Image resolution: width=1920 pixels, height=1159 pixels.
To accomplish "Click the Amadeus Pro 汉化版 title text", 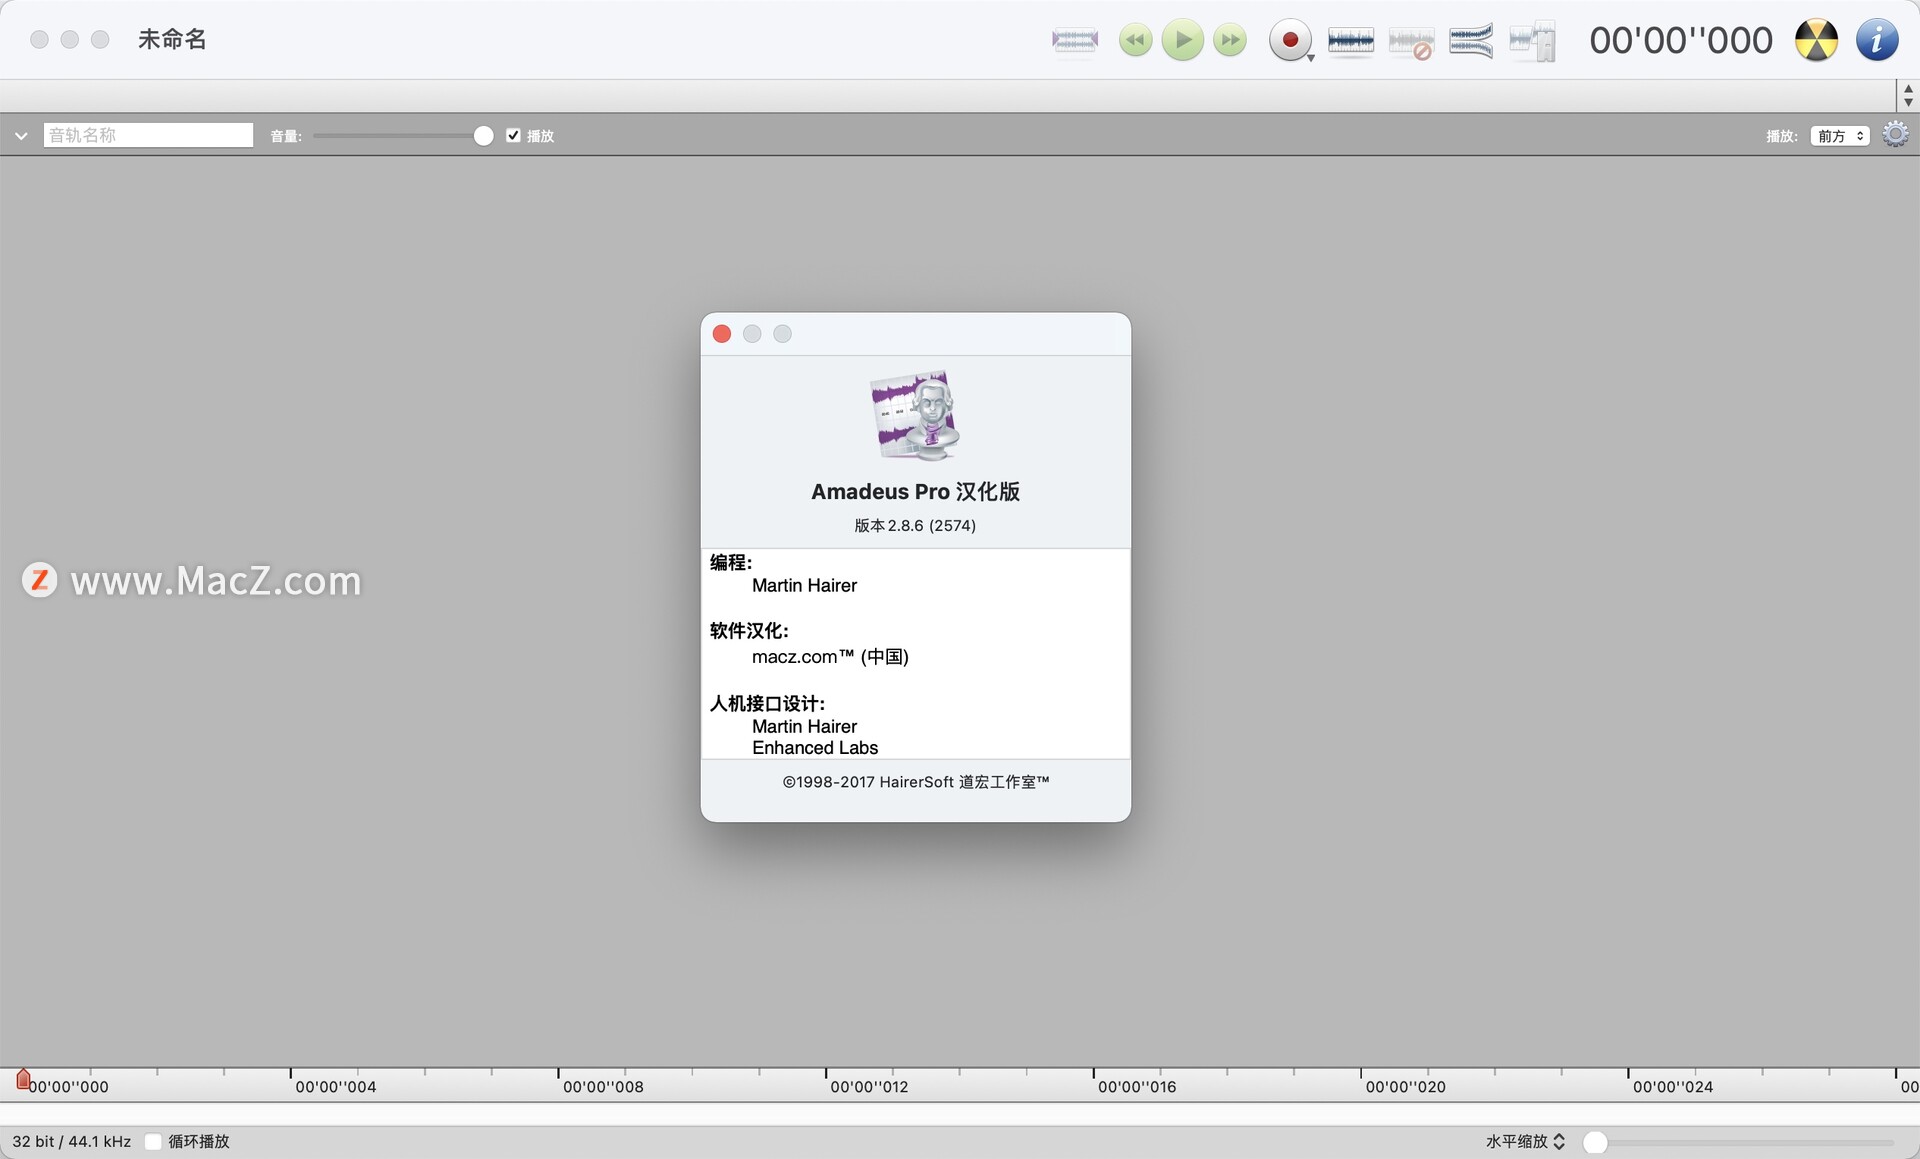I will (x=915, y=491).
